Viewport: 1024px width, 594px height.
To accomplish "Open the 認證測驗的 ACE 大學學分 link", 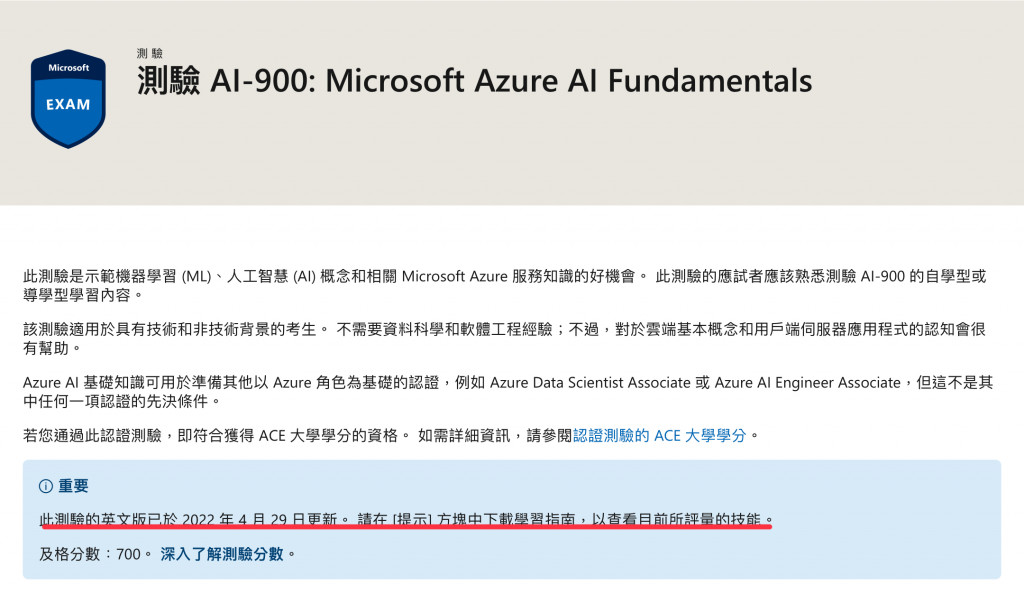I will [x=660, y=435].
